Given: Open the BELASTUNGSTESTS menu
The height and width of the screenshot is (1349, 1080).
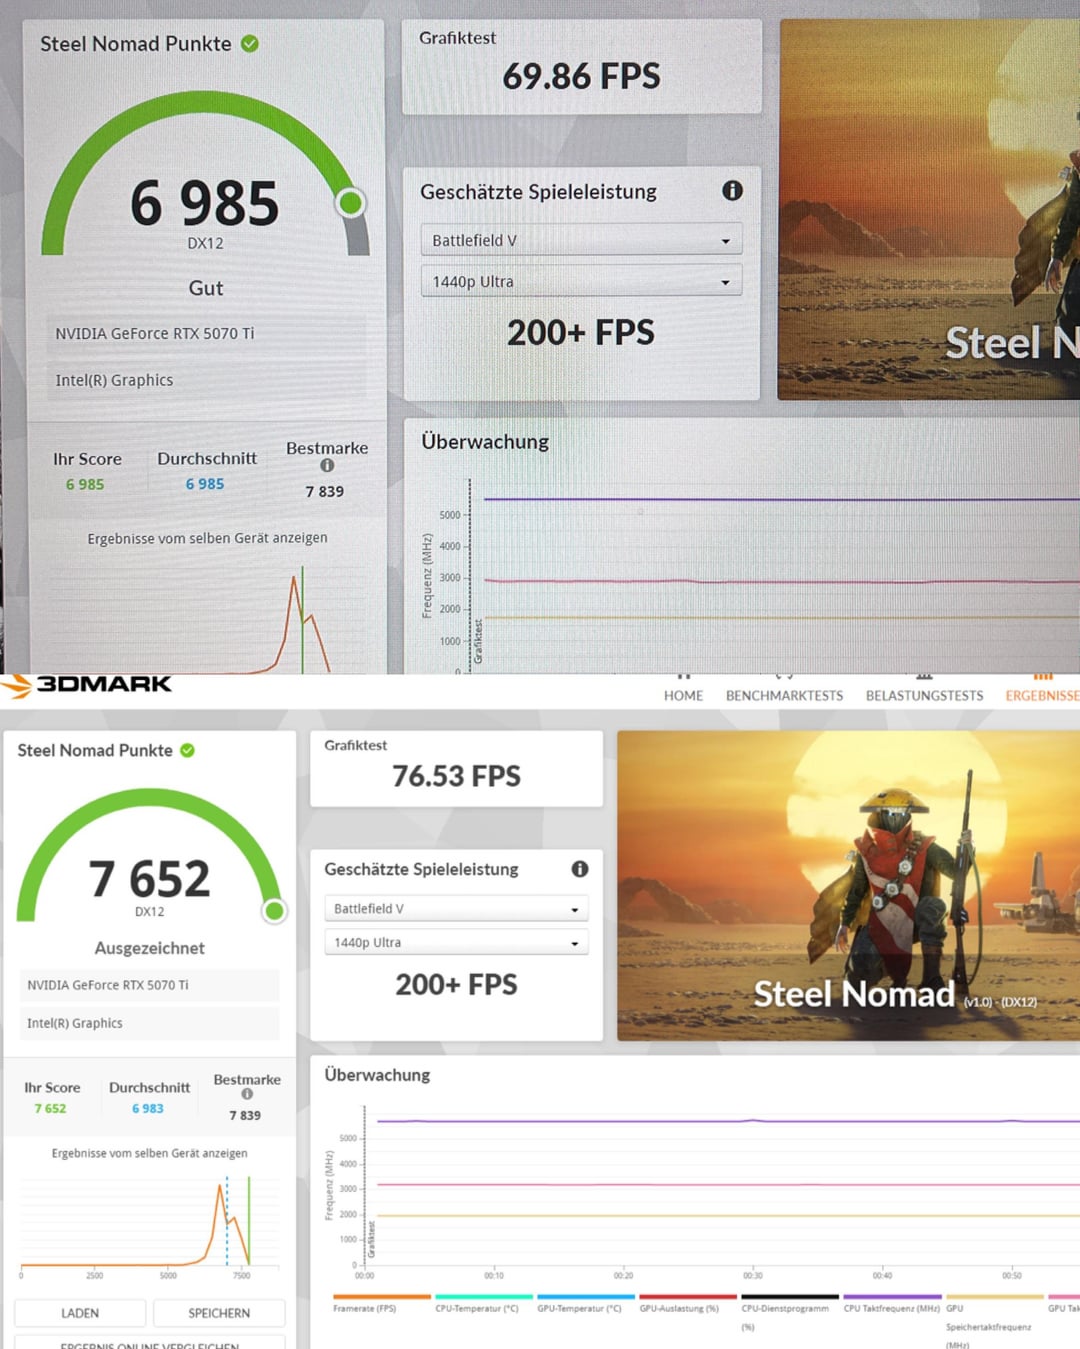Looking at the screenshot, I should click(924, 695).
